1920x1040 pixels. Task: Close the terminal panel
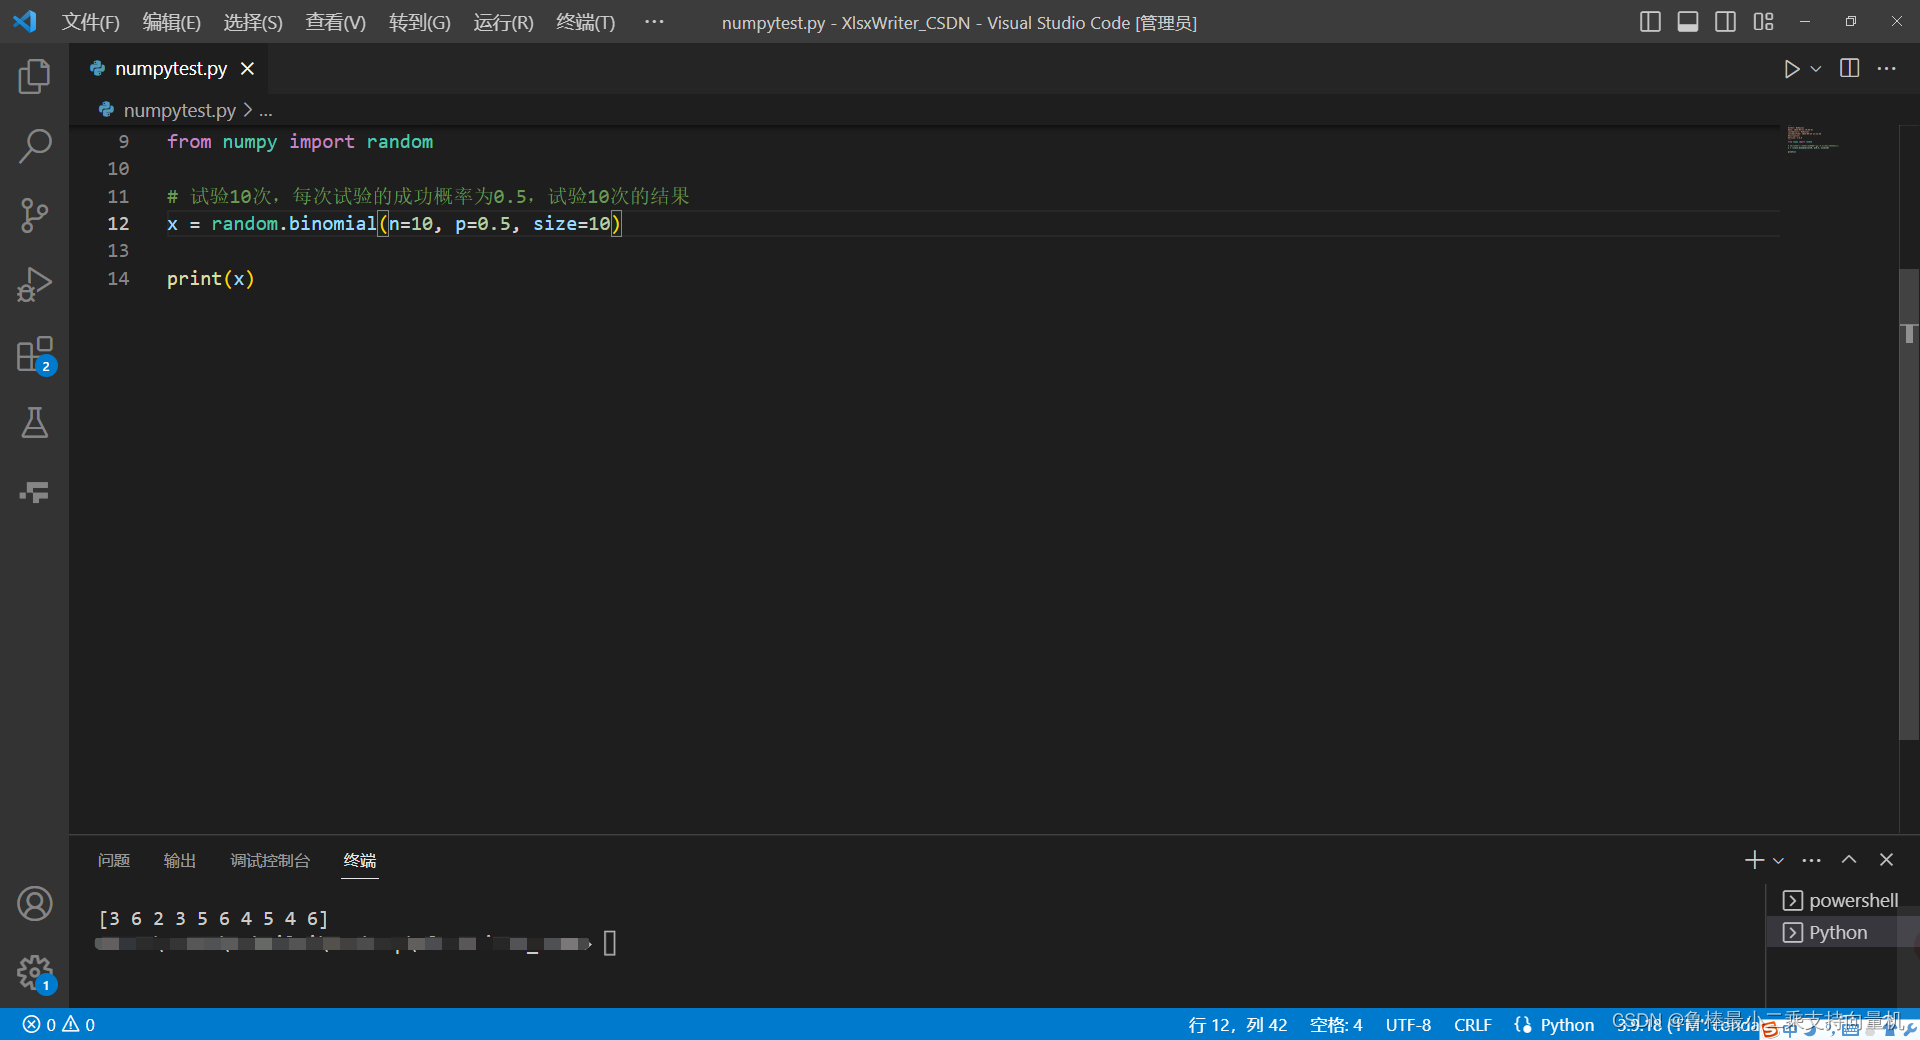(1887, 860)
